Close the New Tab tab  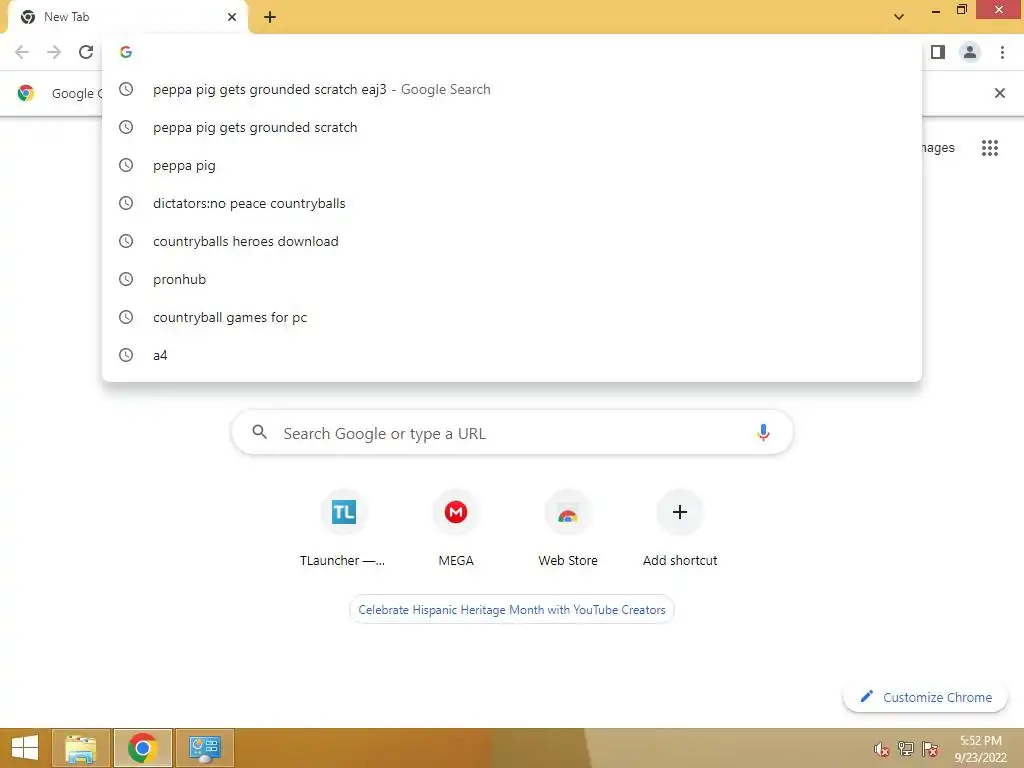[x=232, y=17]
